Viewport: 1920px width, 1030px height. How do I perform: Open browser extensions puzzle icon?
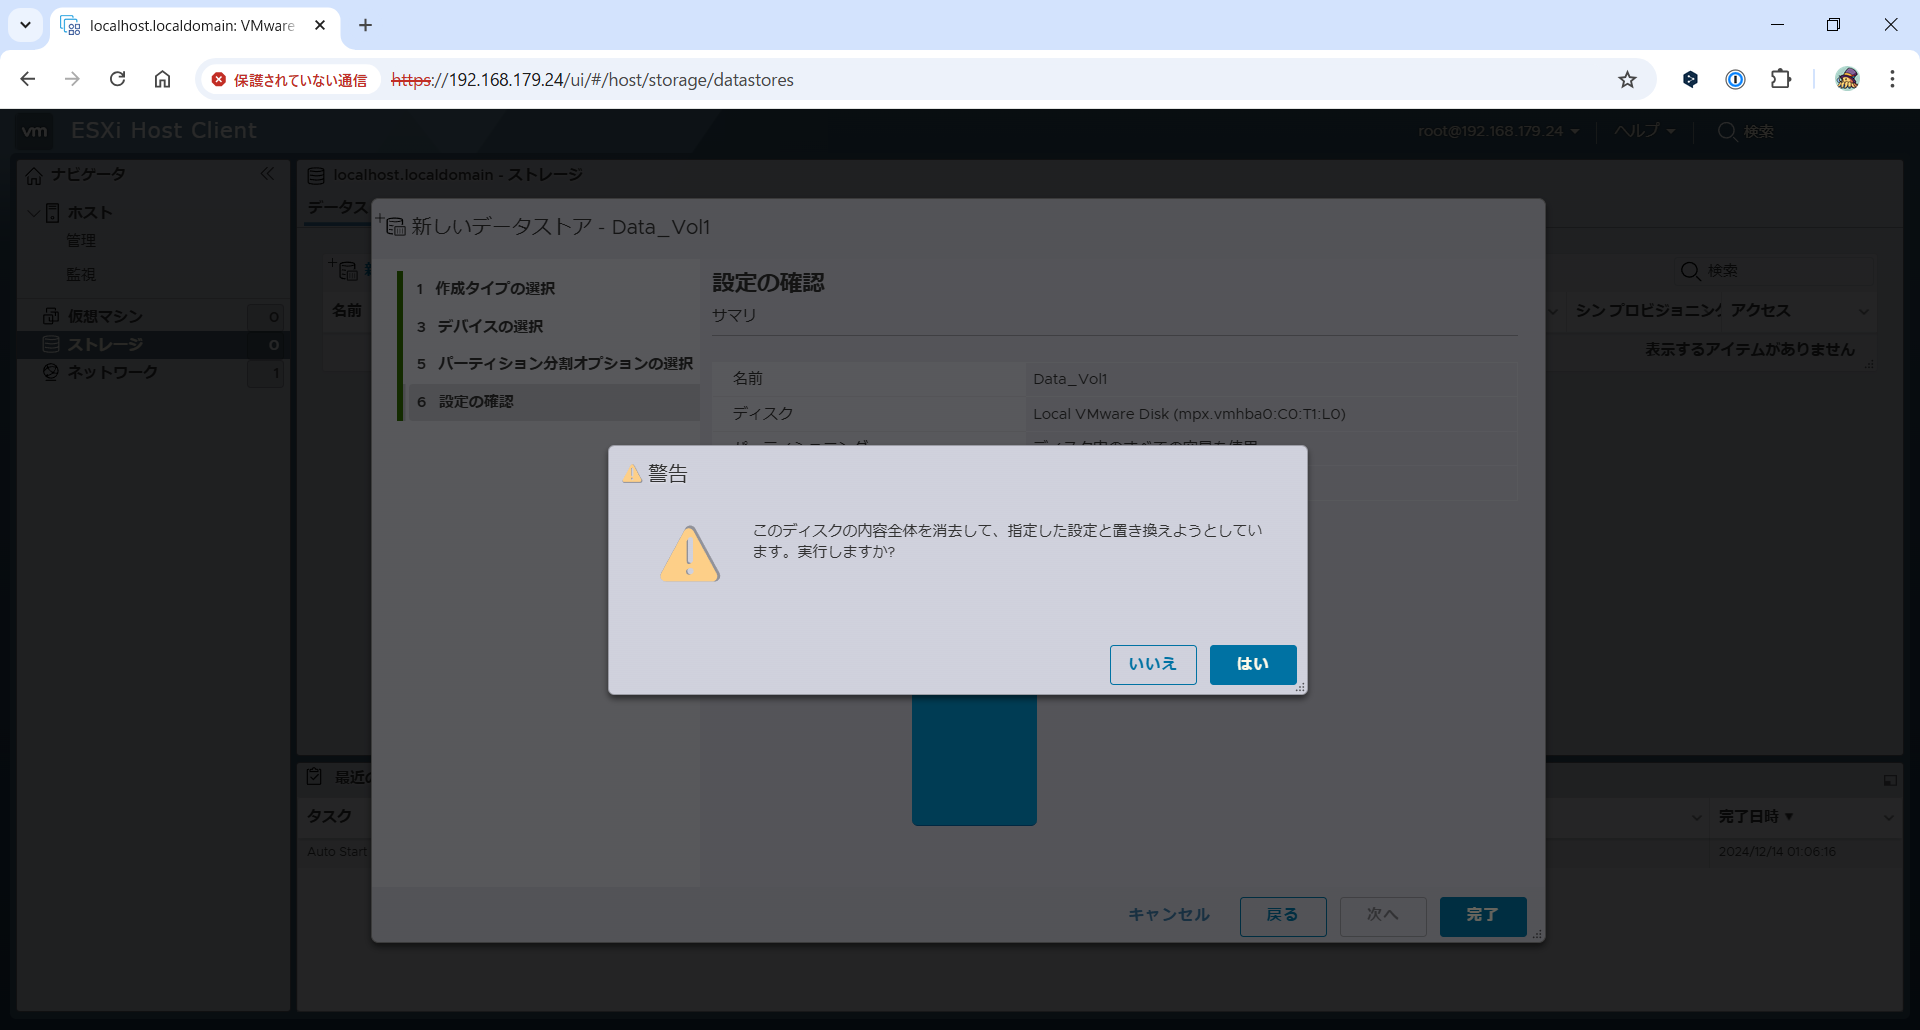[1781, 79]
